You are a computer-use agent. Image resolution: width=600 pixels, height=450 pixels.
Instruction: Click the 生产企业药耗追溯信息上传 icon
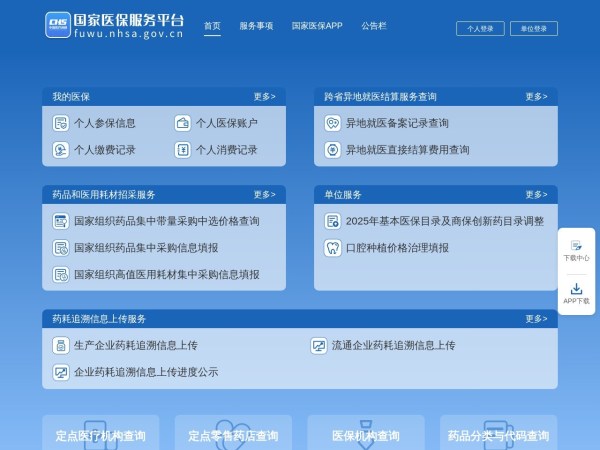pos(60,345)
